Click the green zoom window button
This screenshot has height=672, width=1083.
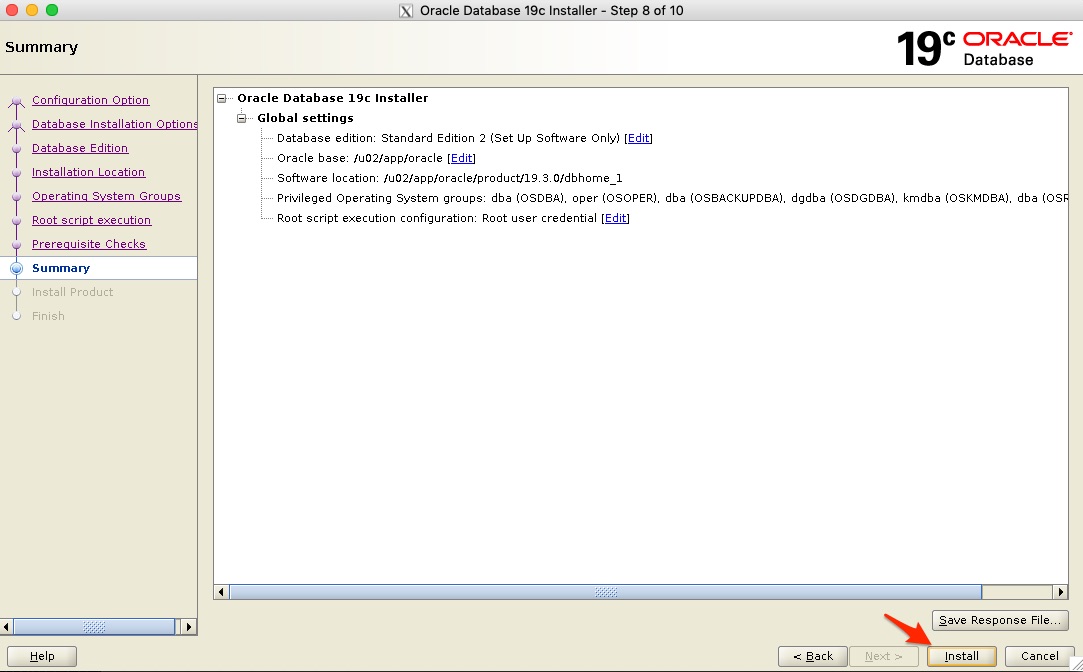click(52, 10)
